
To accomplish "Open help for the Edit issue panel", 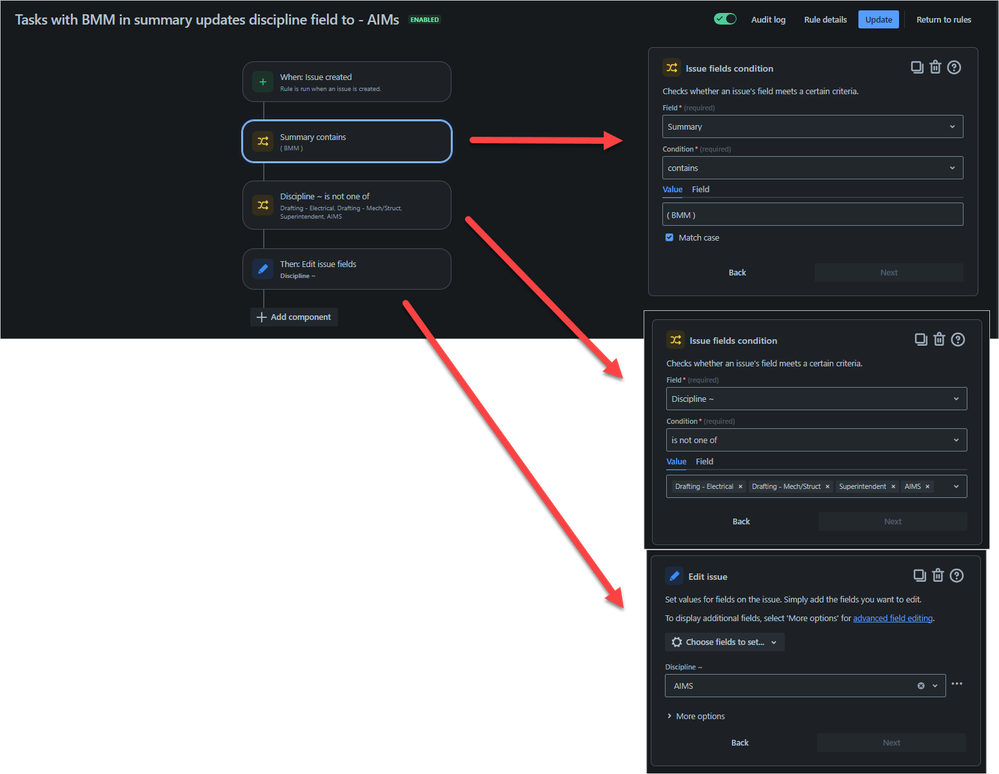I will pyautogui.click(x=956, y=576).
